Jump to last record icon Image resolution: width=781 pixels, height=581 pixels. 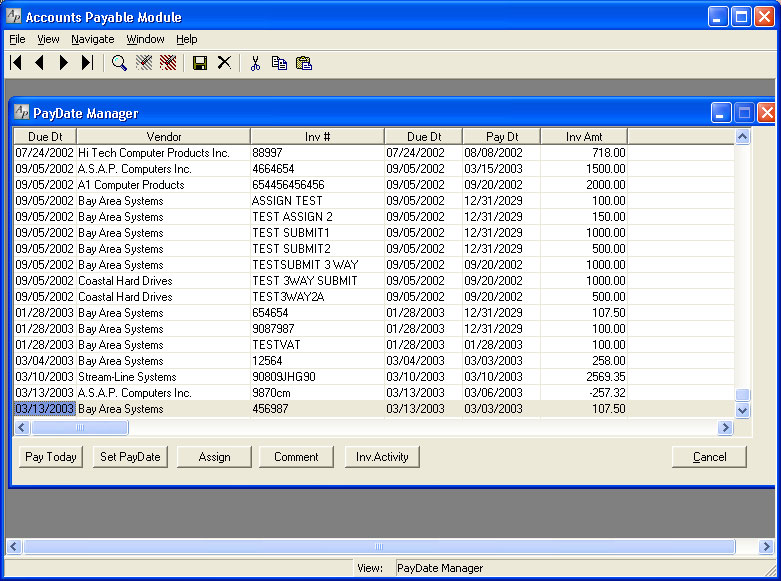[87, 63]
